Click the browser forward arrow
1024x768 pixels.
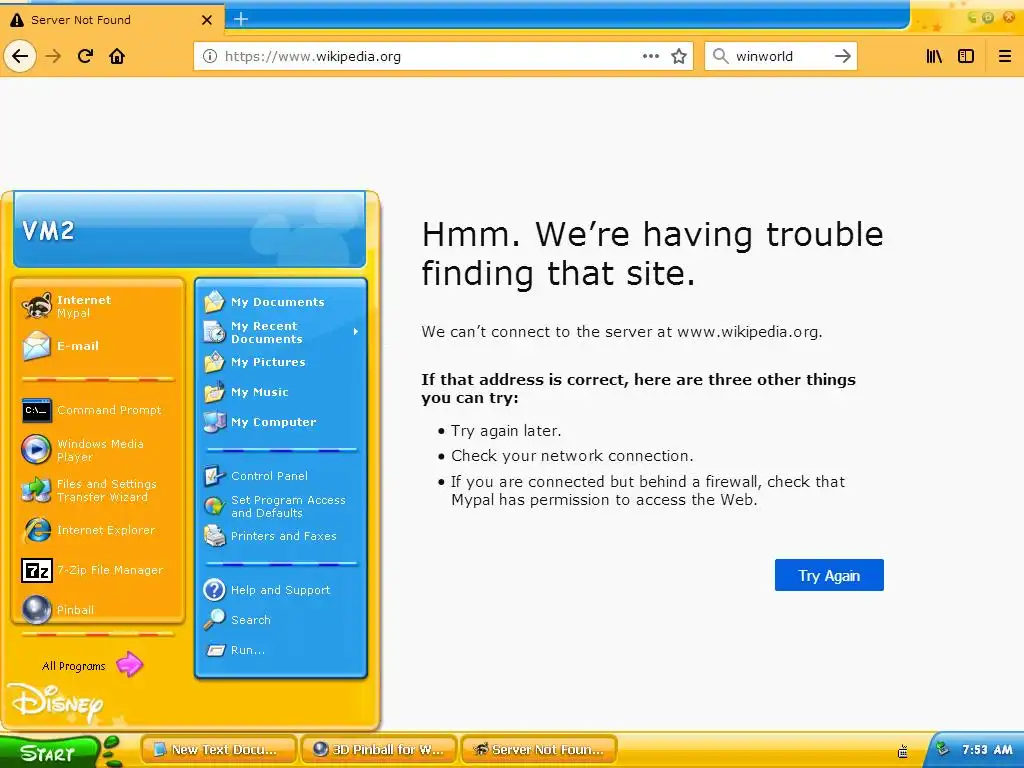coord(53,56)
